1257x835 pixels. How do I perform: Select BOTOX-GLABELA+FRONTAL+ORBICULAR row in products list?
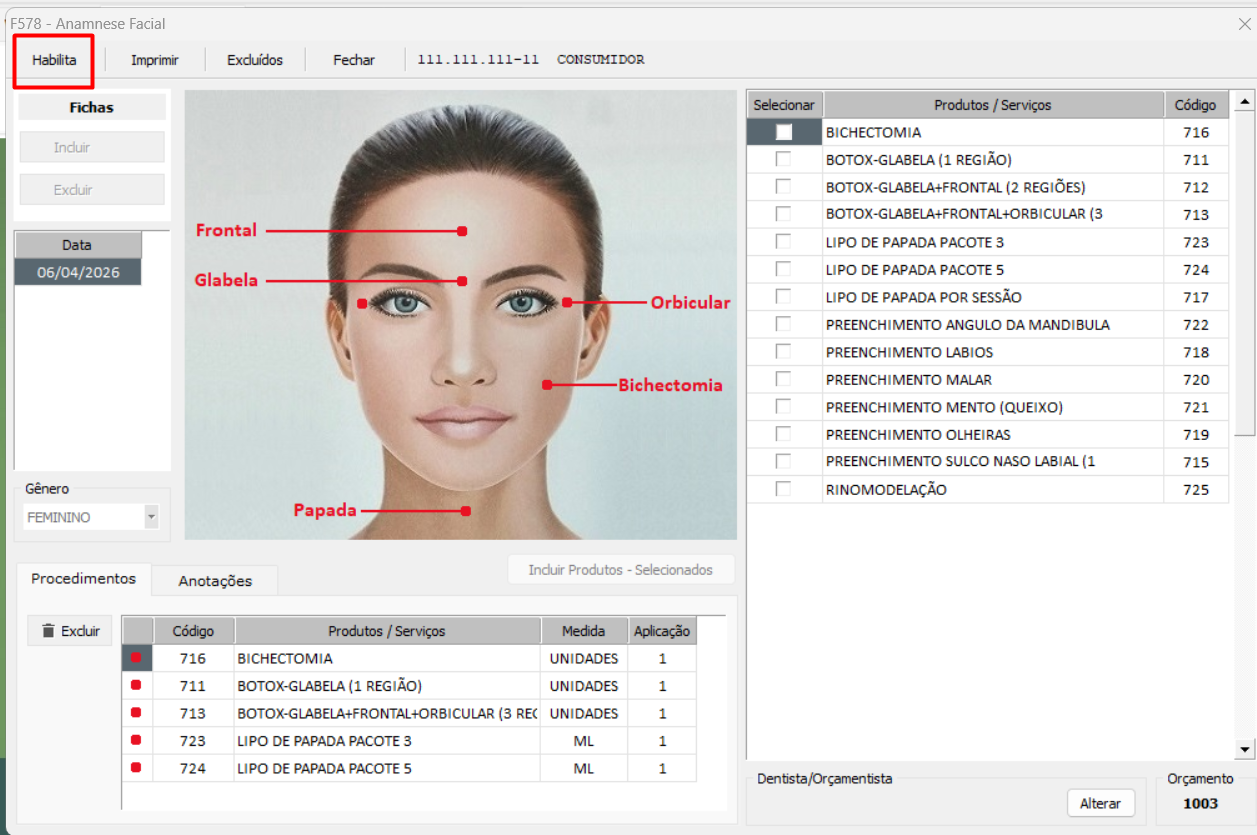tap(988, 214)
